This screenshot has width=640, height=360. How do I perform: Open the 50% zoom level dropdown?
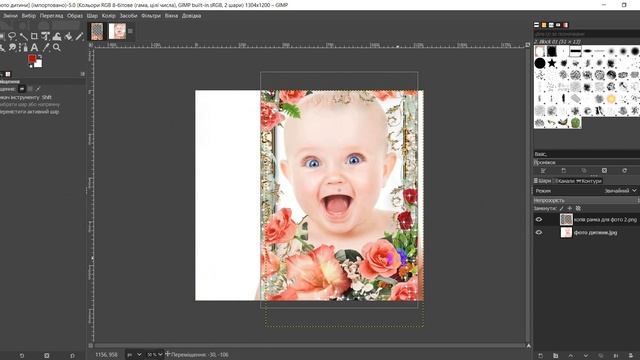coord(155,355)
